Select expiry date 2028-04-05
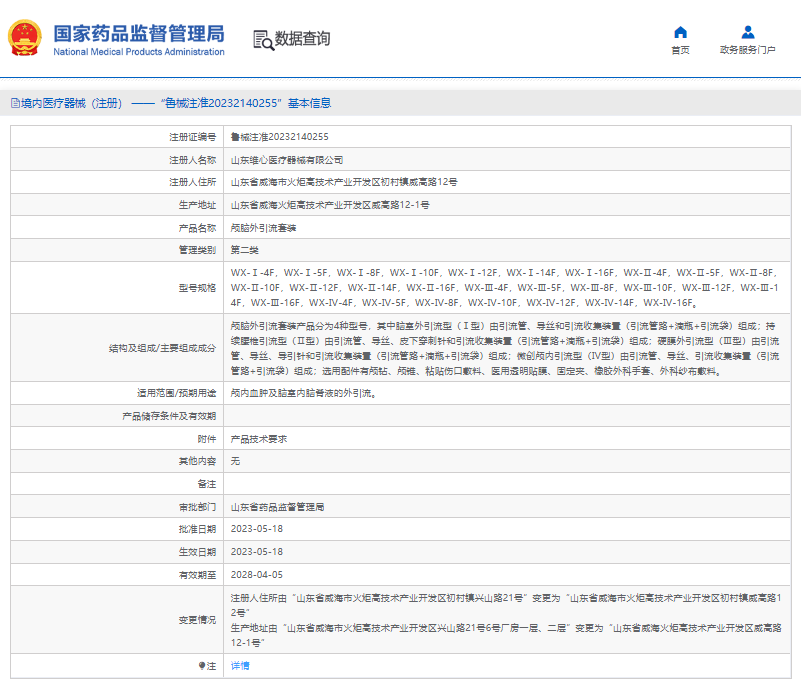Viewport: 801px width, 686px height. (x=256, y=575)
